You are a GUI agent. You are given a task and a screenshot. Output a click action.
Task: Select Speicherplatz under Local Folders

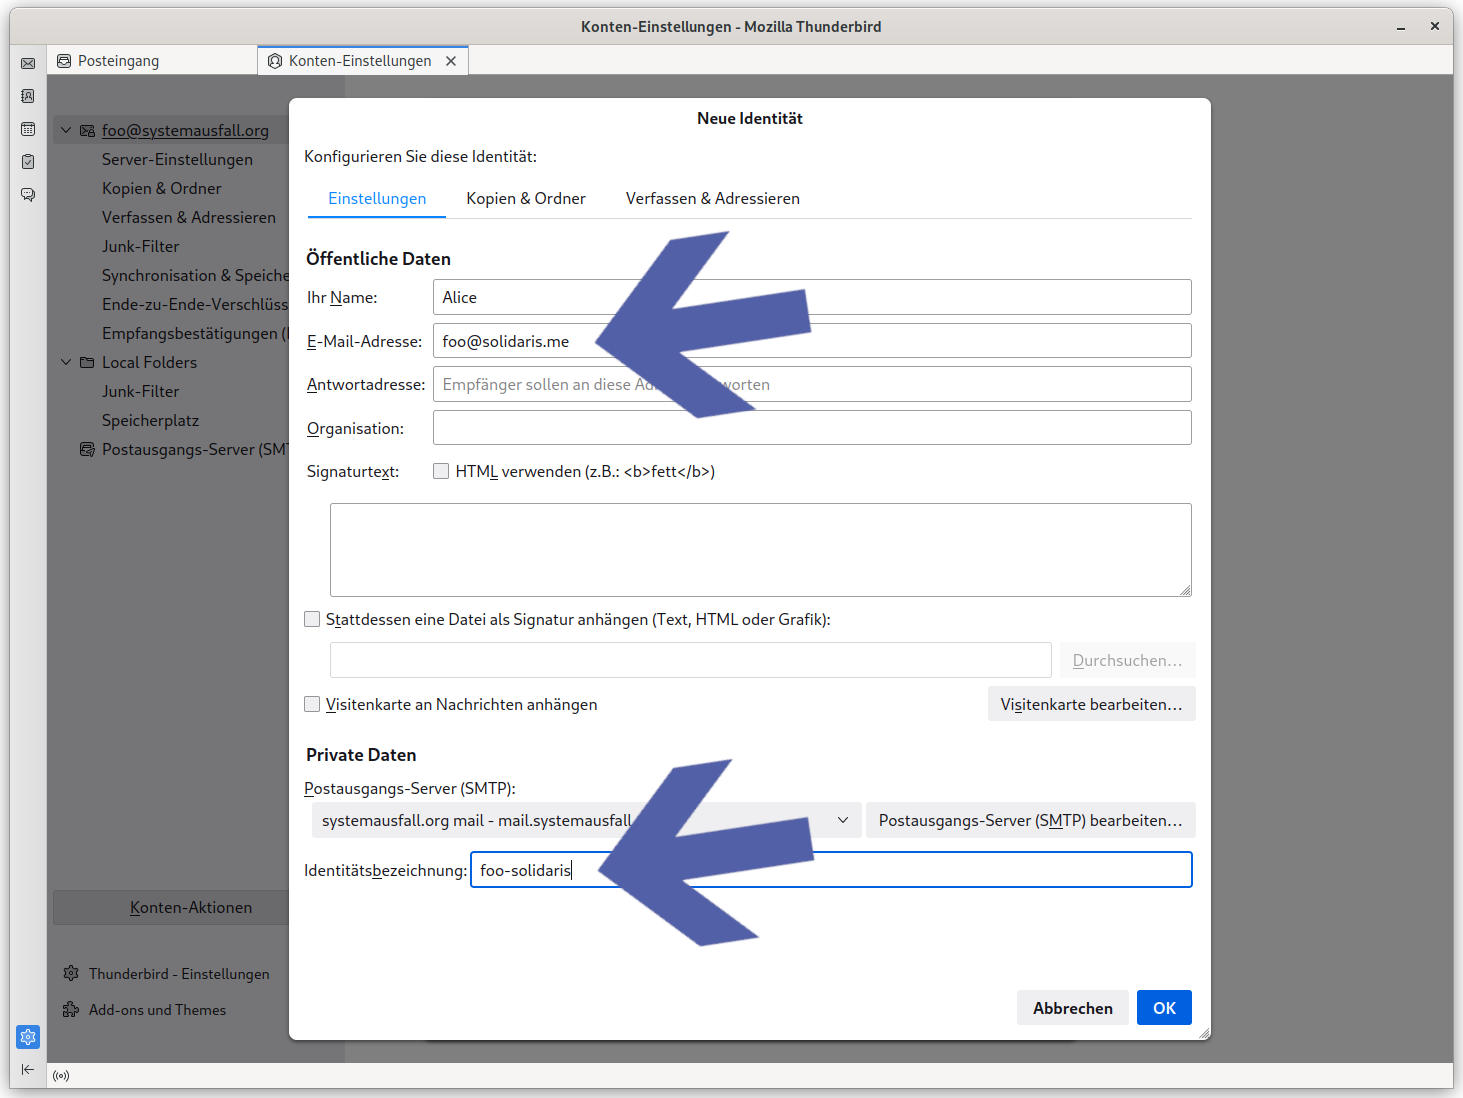[150, 420]
